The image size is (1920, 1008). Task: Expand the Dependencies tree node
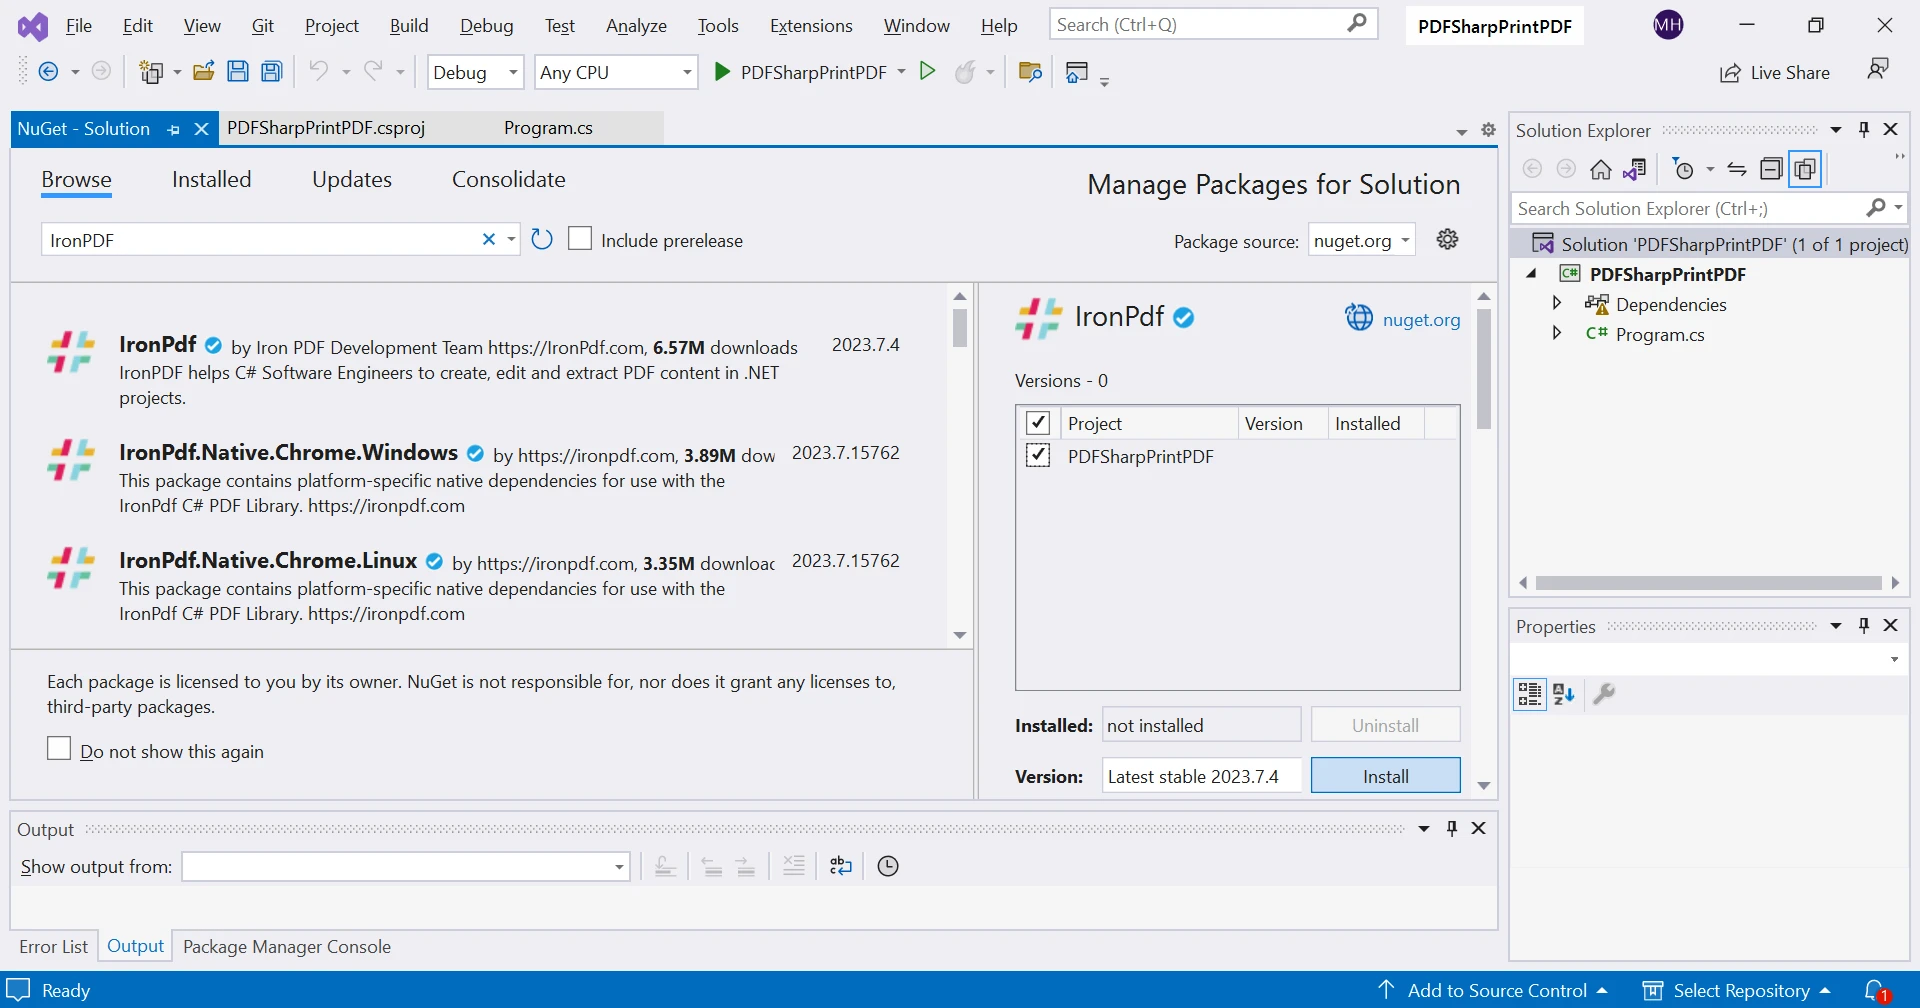click(x=1557, y=303)
